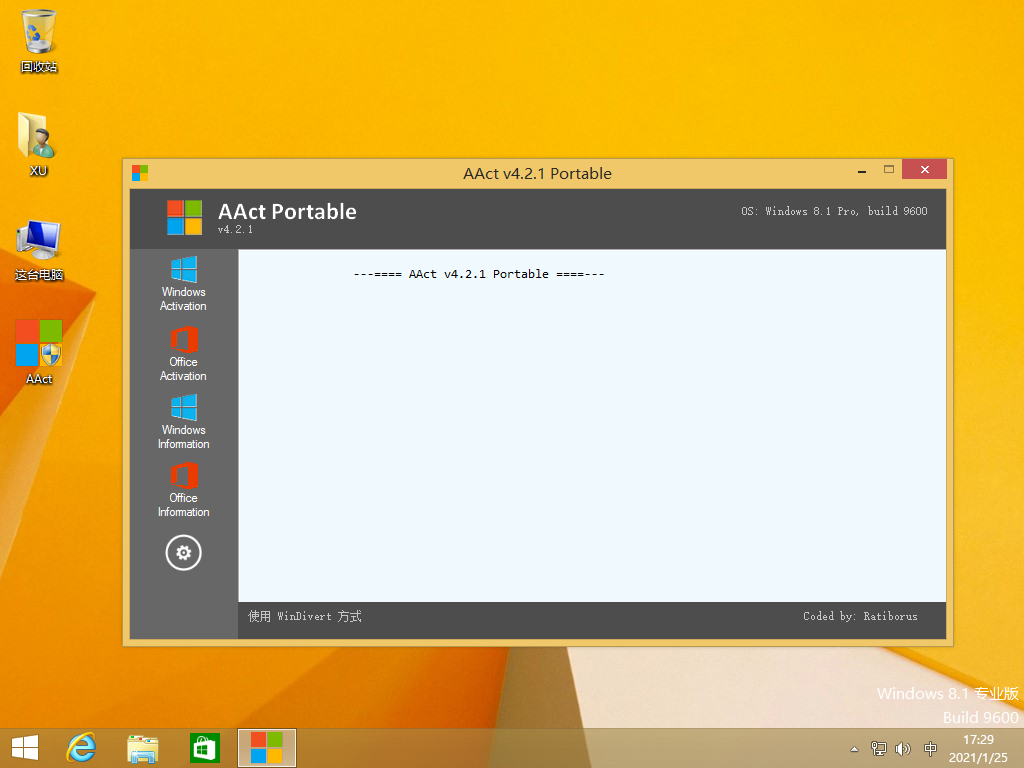Maximize the AAct v4.2.1 Portable window

pos(888,170)
